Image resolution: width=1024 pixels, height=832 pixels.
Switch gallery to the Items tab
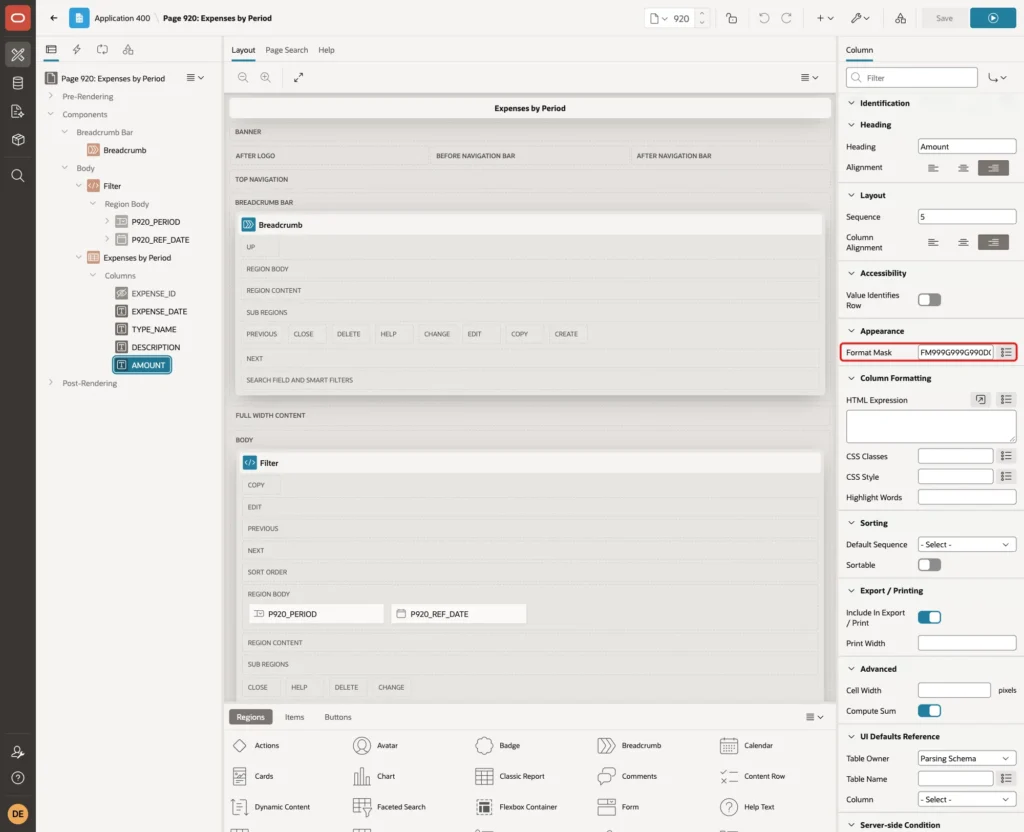295,717
